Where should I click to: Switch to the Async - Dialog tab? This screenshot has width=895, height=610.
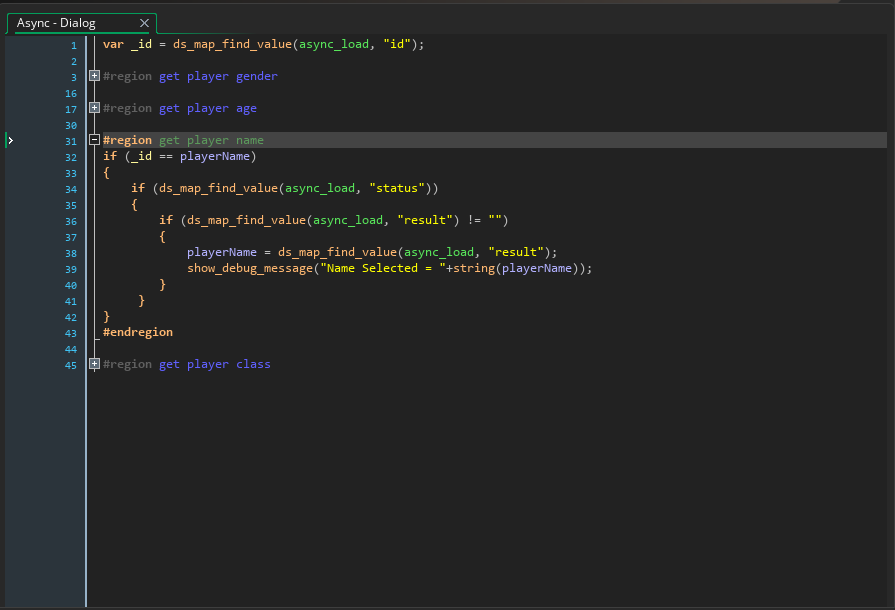pos(56,23)
